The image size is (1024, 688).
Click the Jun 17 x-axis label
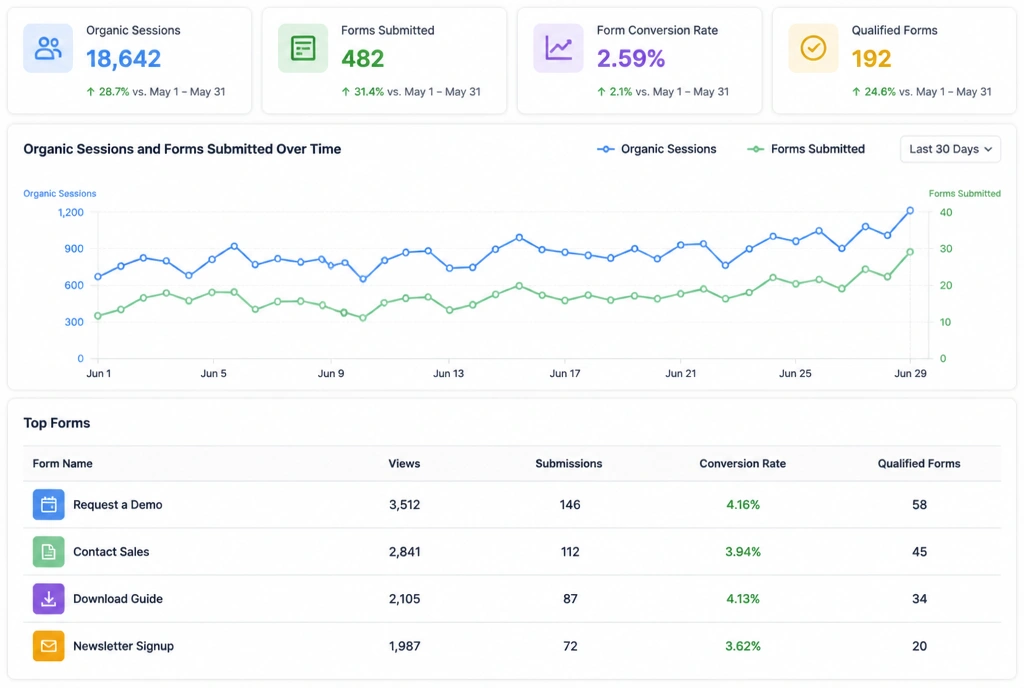[565, 373]
